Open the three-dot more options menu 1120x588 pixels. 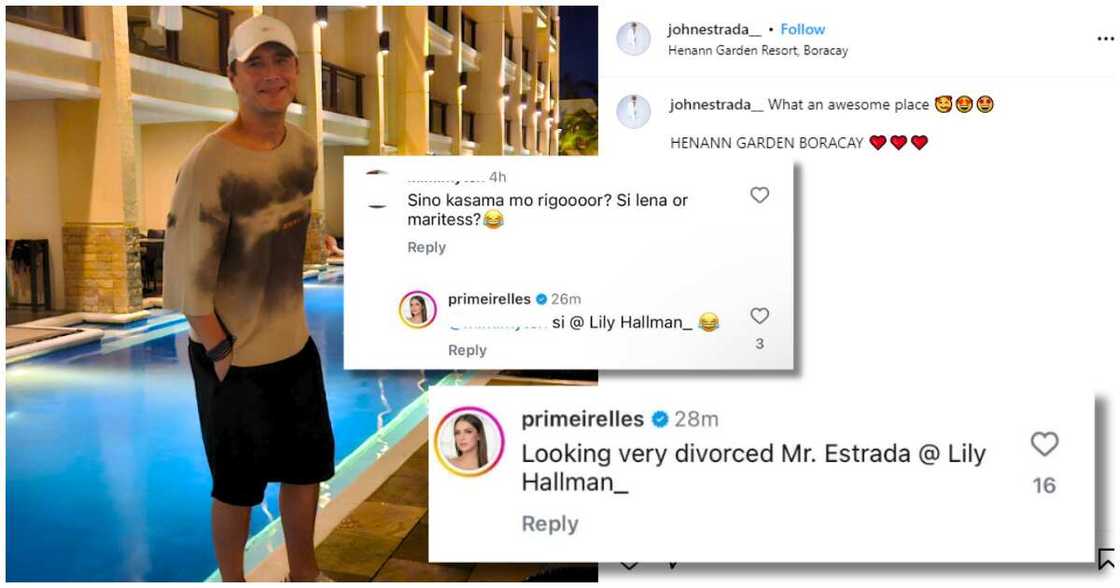[1105, 39]
